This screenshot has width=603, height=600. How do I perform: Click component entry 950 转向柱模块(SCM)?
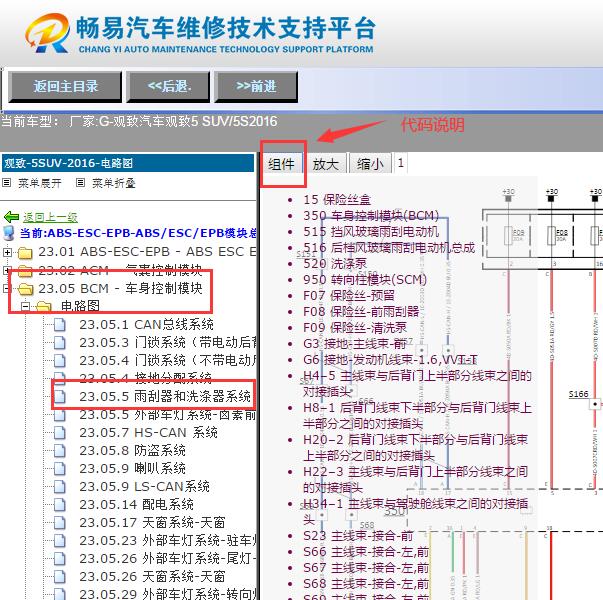click(365, 280)
